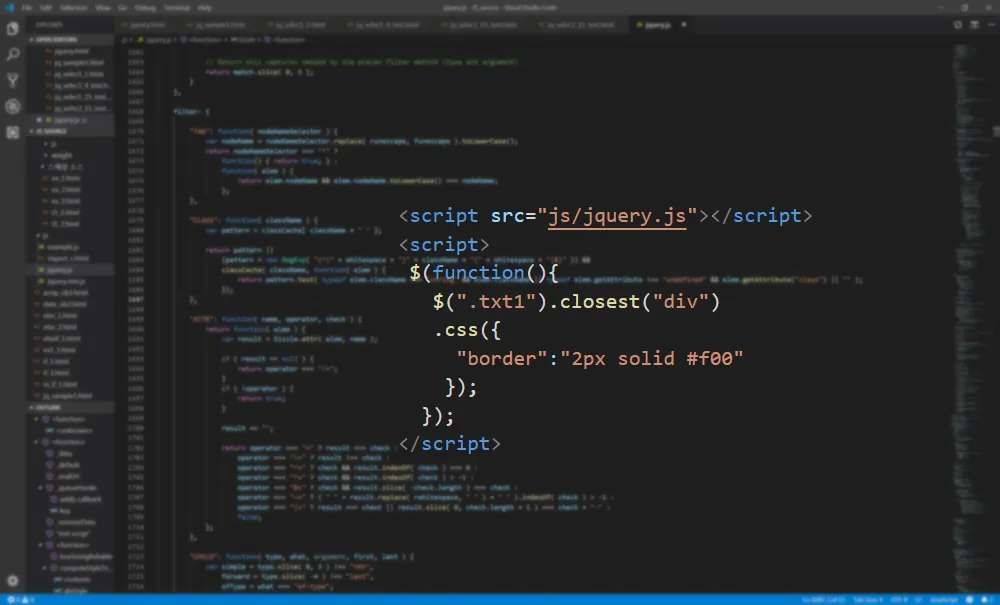Open the File menu
Viewport: 1000px width, 605px height.
[x=27, y=8]
